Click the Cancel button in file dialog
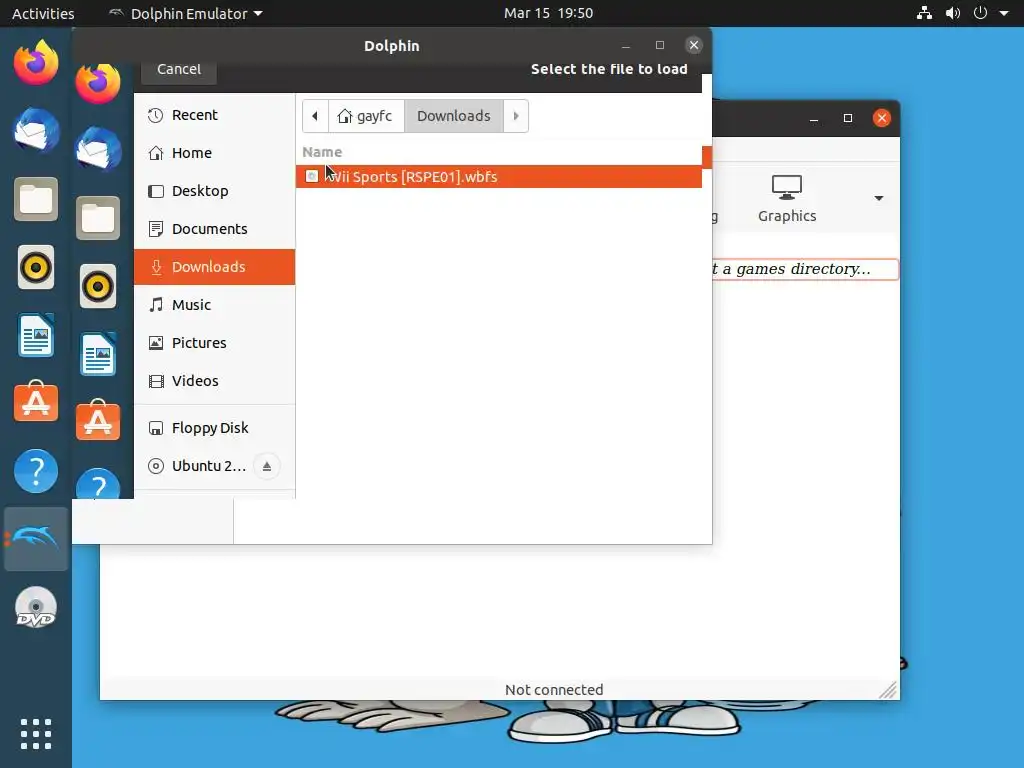Screen dimensions: 1024x768 [x=178, y=71]
